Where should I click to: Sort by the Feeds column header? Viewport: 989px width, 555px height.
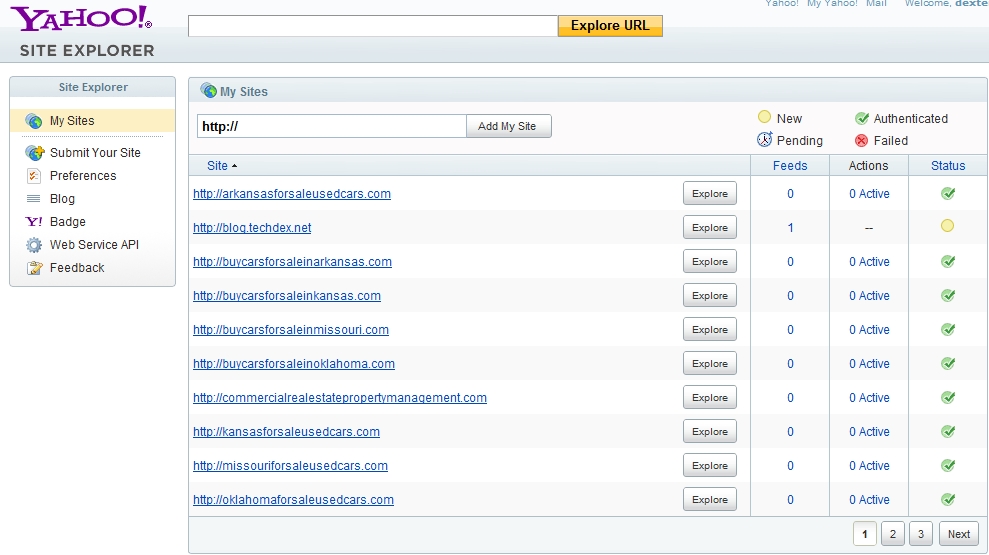pyautogui.click(x=790, y=166)
